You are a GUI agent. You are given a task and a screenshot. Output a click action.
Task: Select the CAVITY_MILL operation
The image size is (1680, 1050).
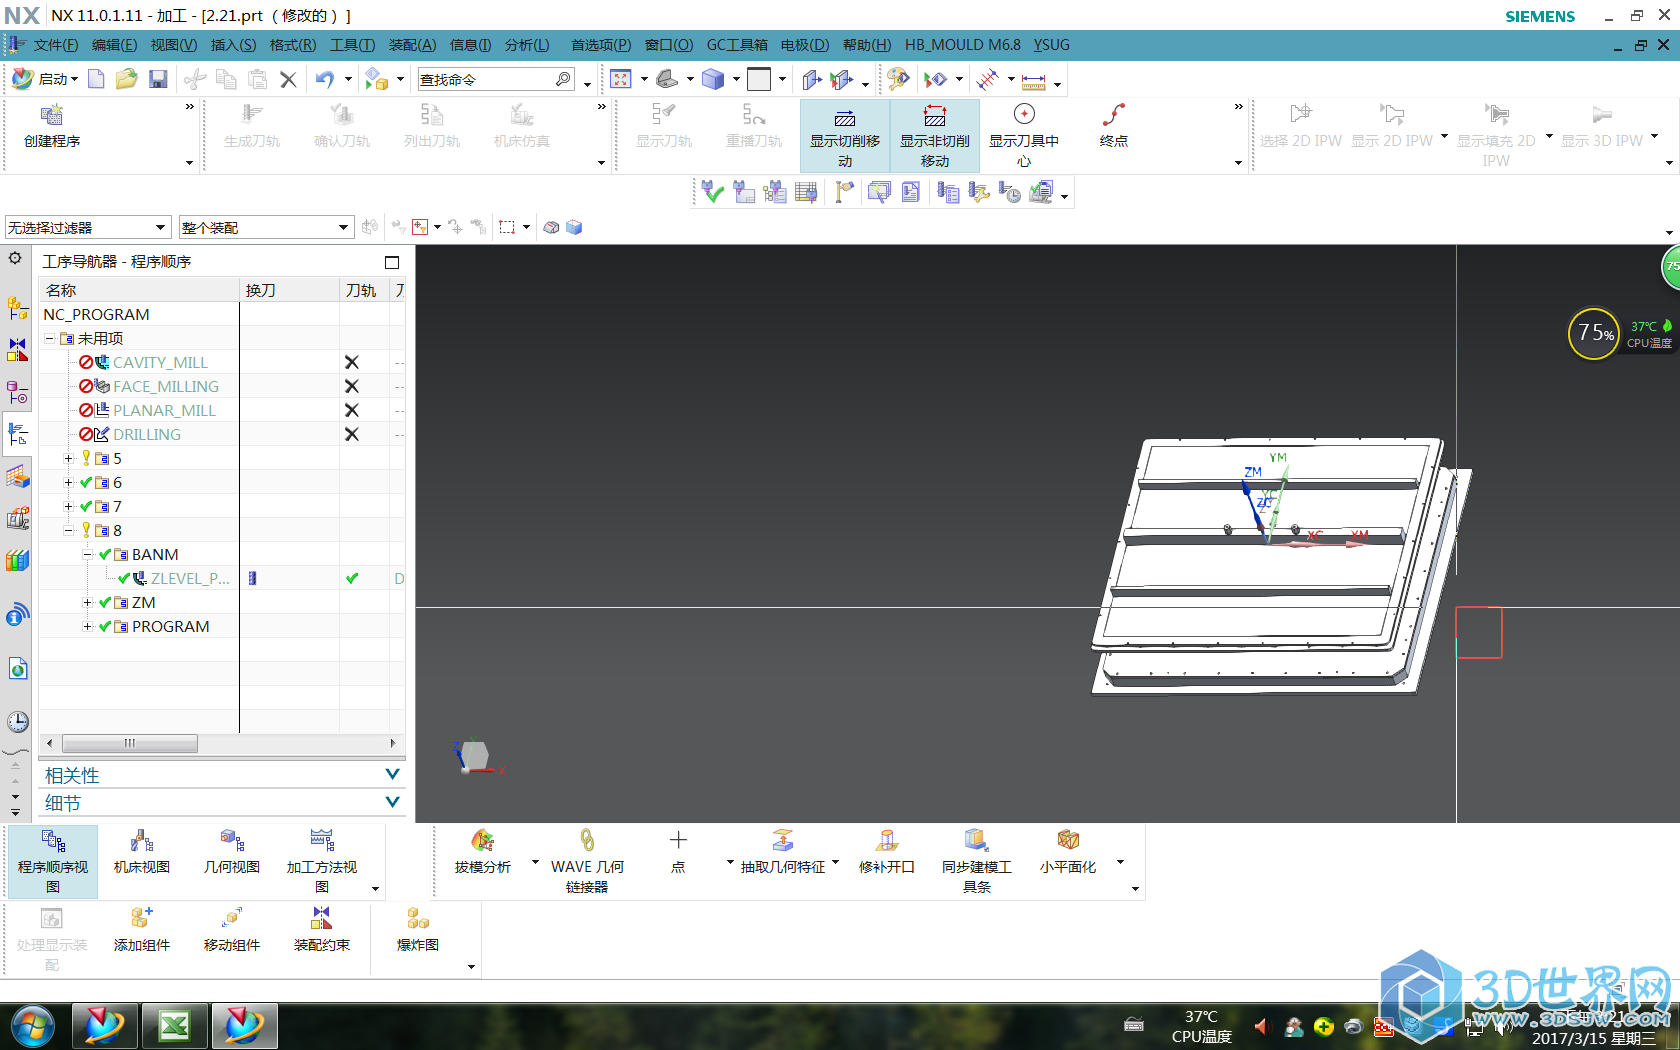pyautogui.click(x=160, y=363)
